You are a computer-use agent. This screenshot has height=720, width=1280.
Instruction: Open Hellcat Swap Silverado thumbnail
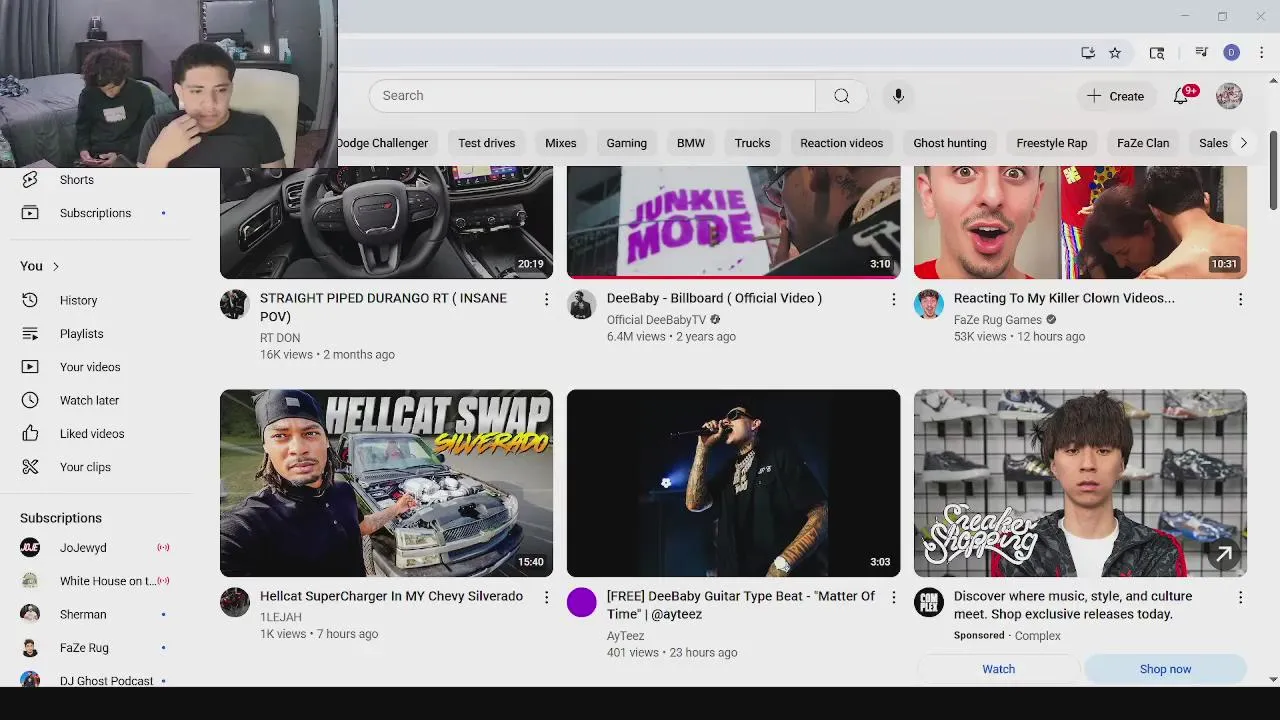pyautogui.click(x=386, y=483)
